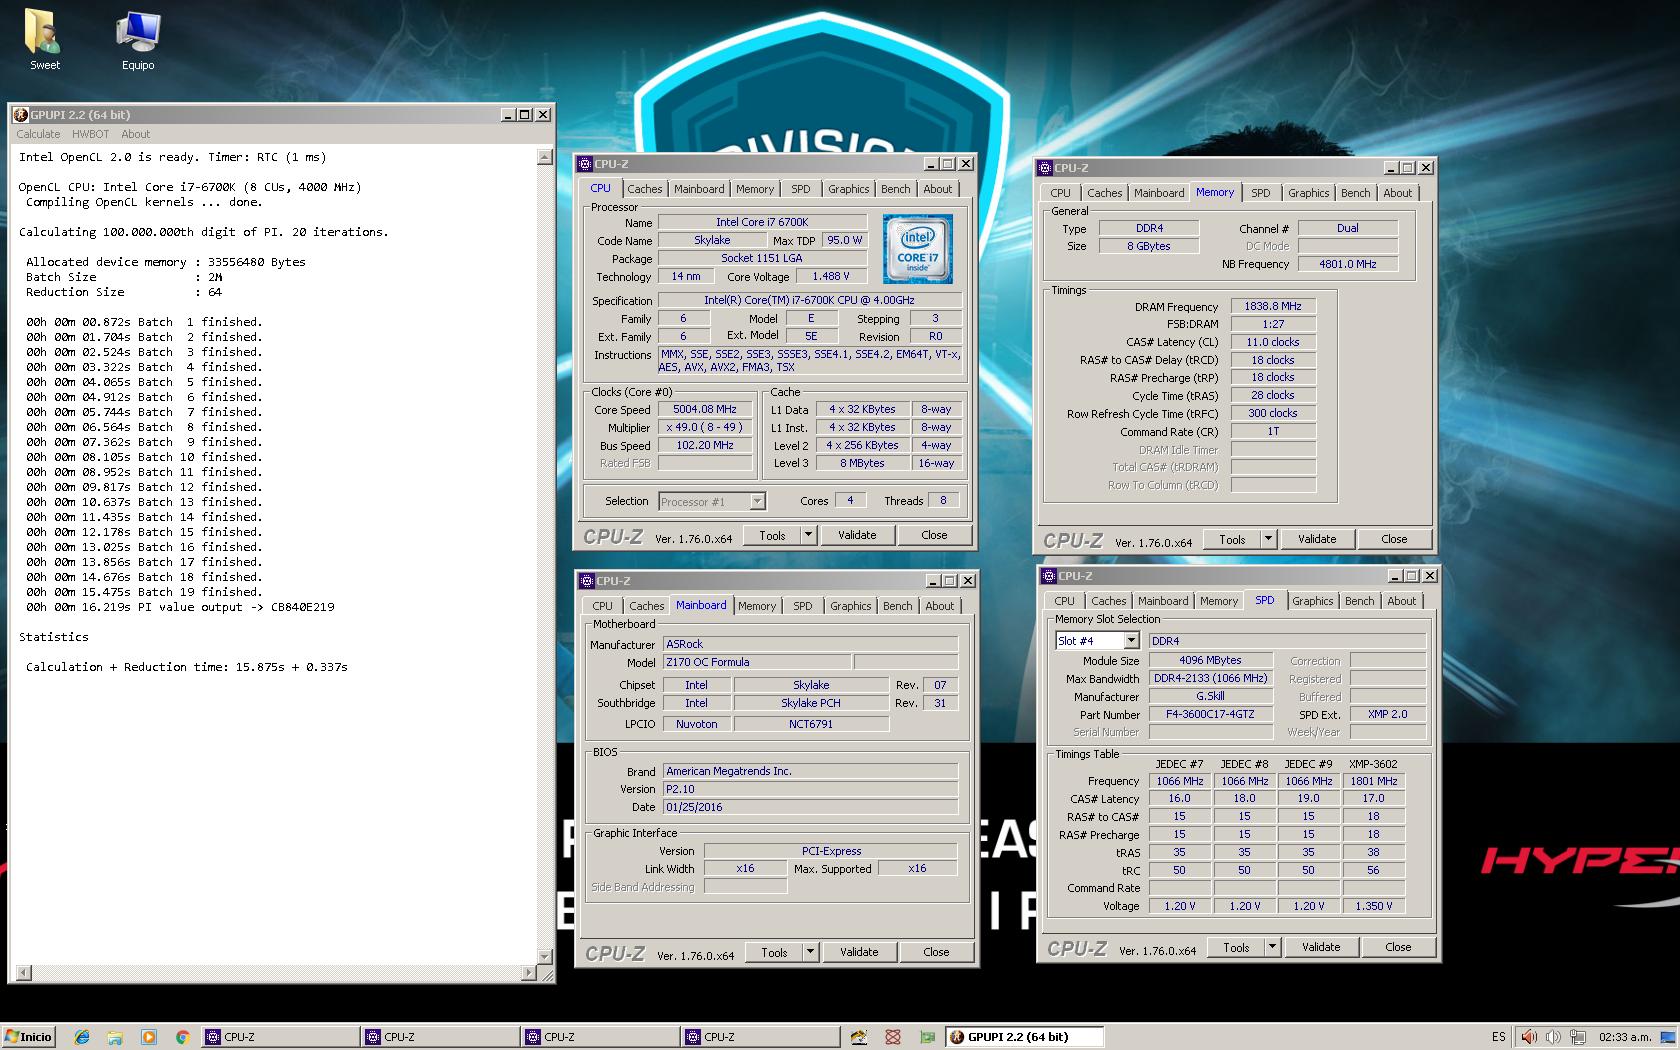The width and height of the screenshot is (1680, 1050).
Task: Switch to Bench tab in CPU-Z CPU window
Action: tap(895, 189)
